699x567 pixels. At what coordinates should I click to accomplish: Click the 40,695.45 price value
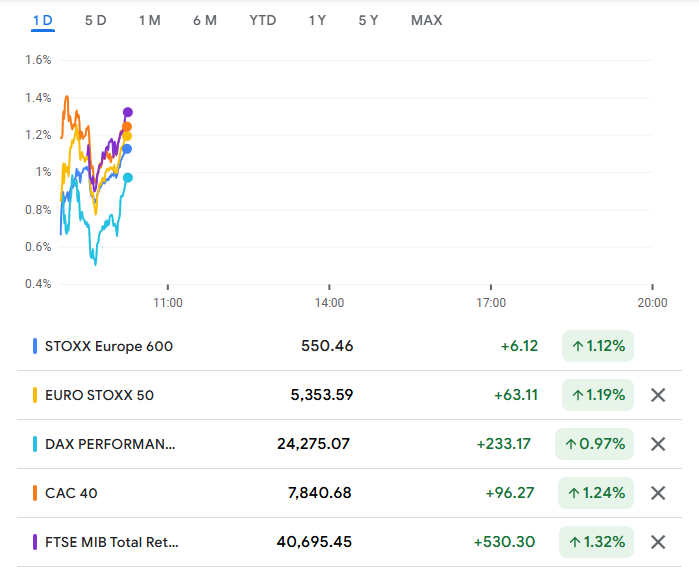pos(314,542)
